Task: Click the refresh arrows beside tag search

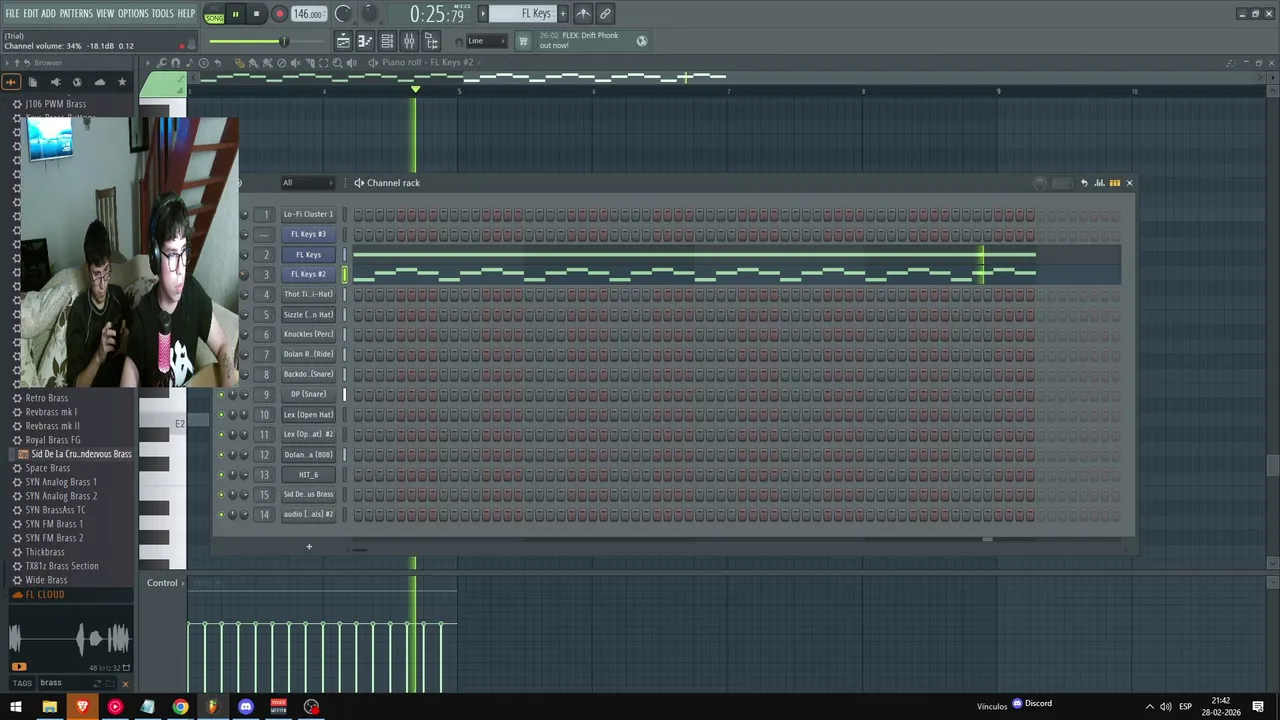Action: [97, 683]
